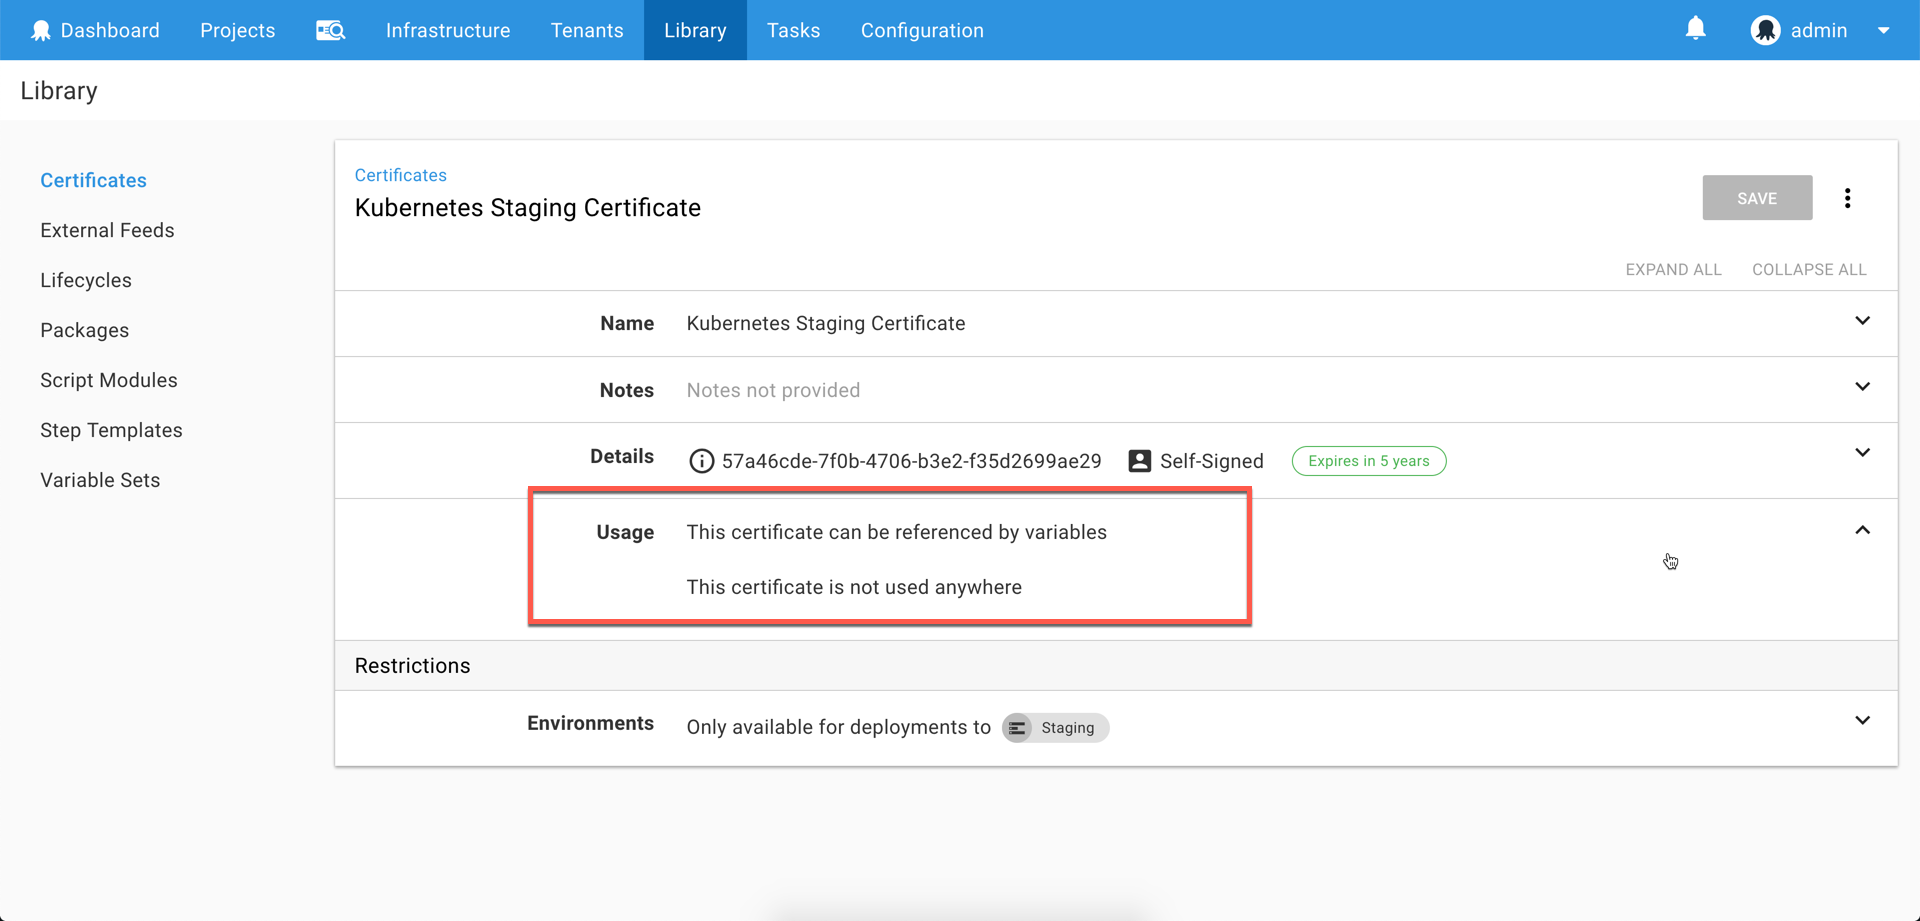This screenshot has width=1920, height=921.
Task: Open Step Templates in the sidebar
Action: tap(111, 430)
